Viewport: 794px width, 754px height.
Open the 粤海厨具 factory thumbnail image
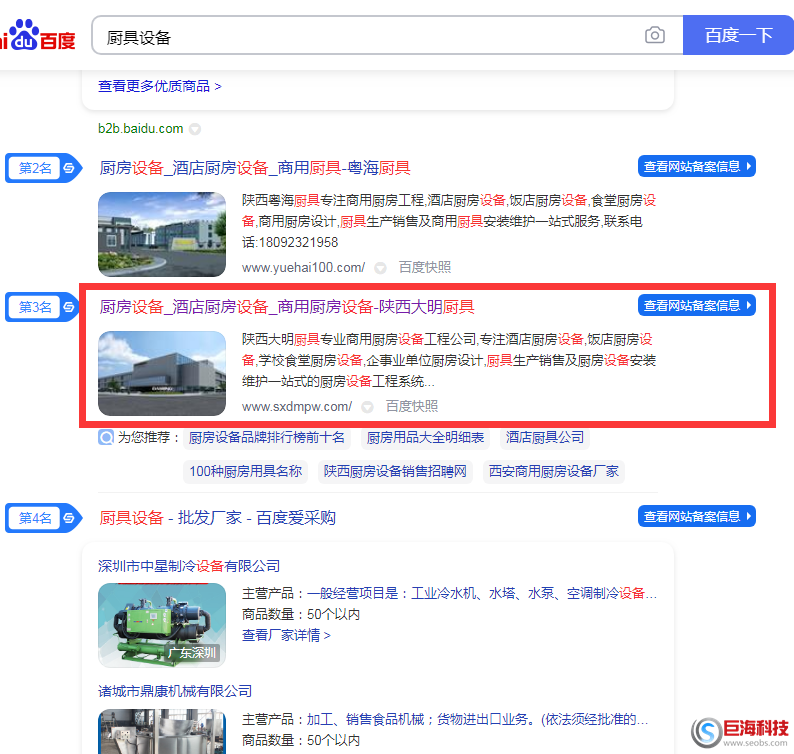(x=162, y=234)
